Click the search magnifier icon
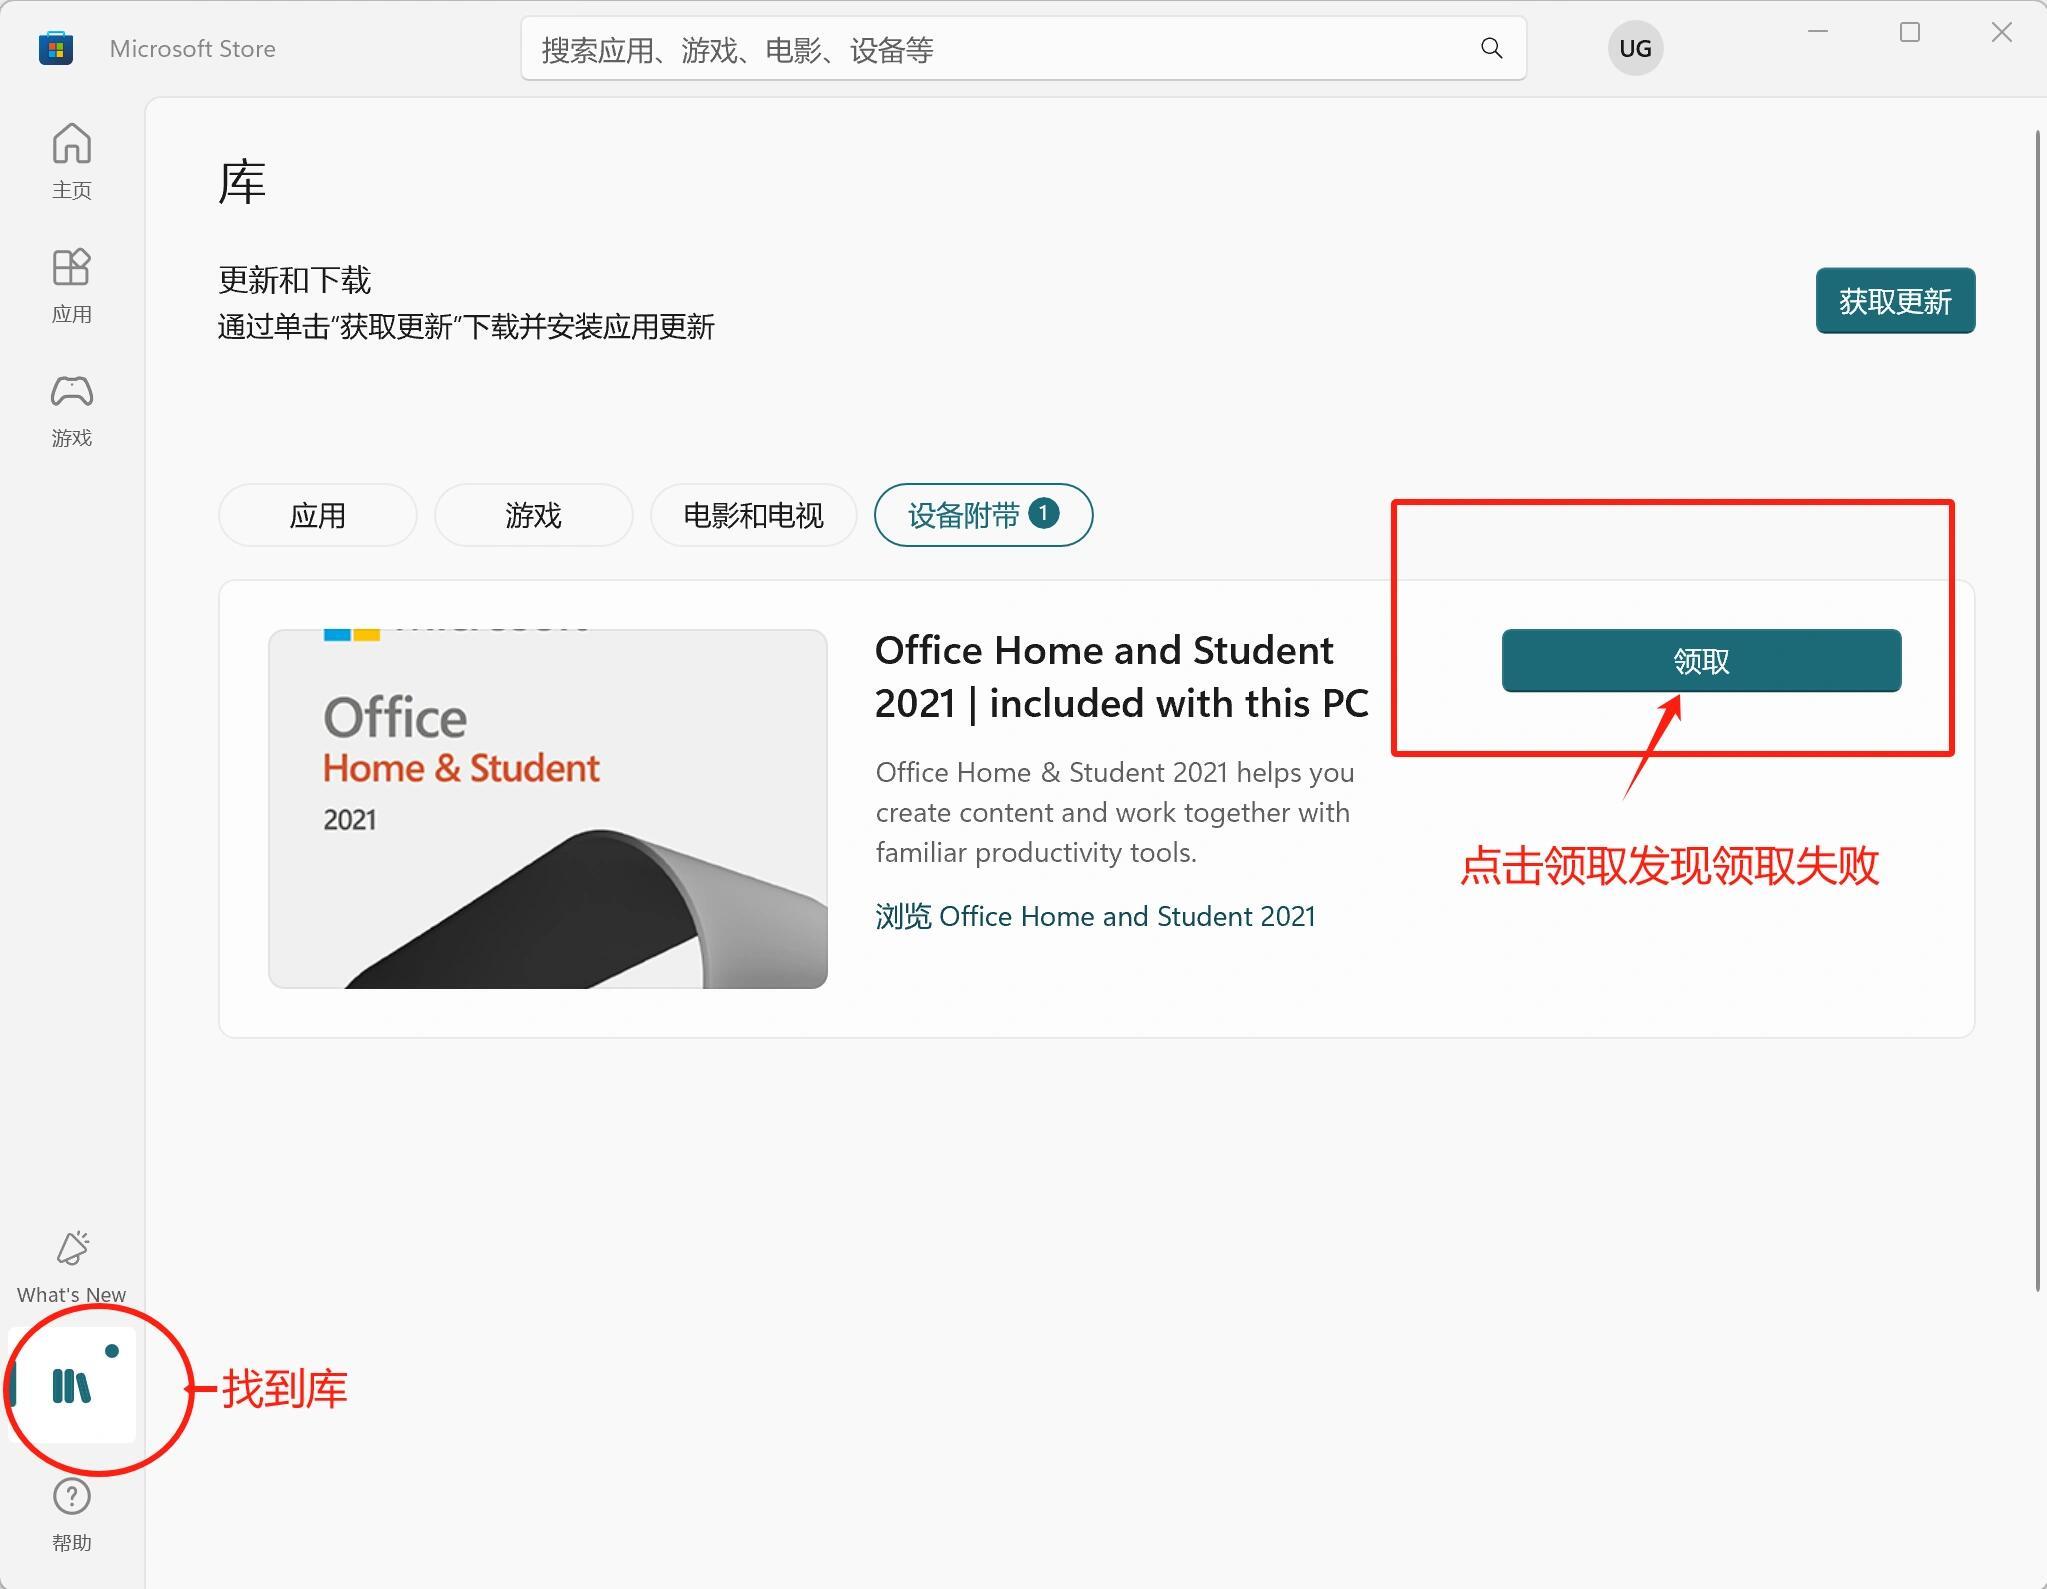Image resolution: width=2047 pixels, height=1589 pixels. (1491, 48)
